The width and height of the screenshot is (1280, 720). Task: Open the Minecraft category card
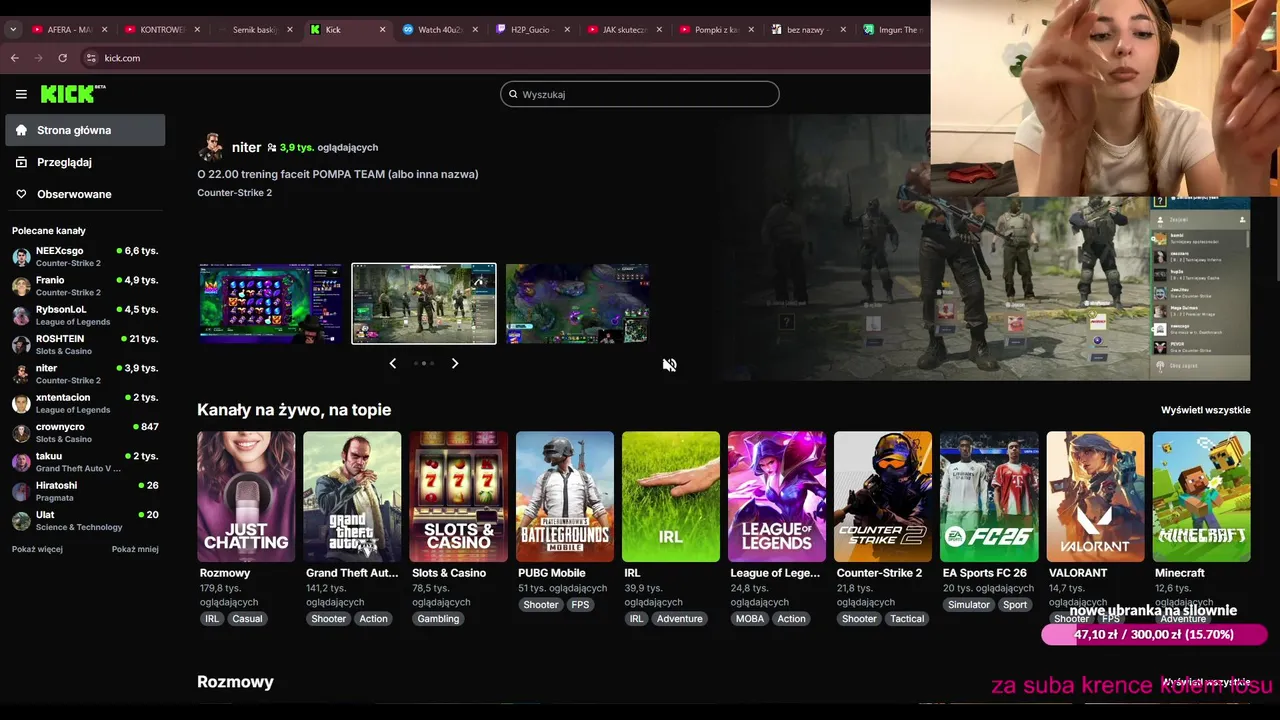[1201, 496]
